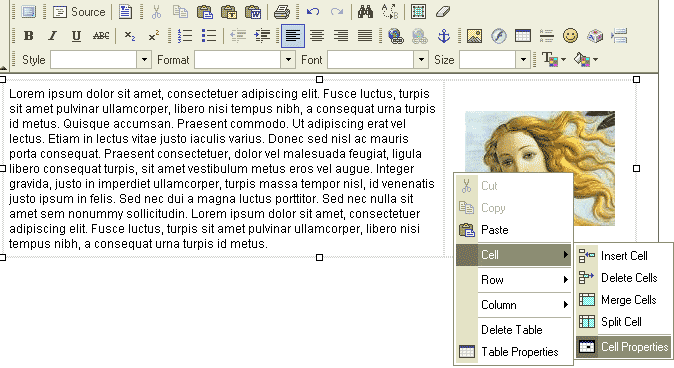This screenshot has width=674, height=368.
Task: Open the Size dropdown
Action: 523,60
